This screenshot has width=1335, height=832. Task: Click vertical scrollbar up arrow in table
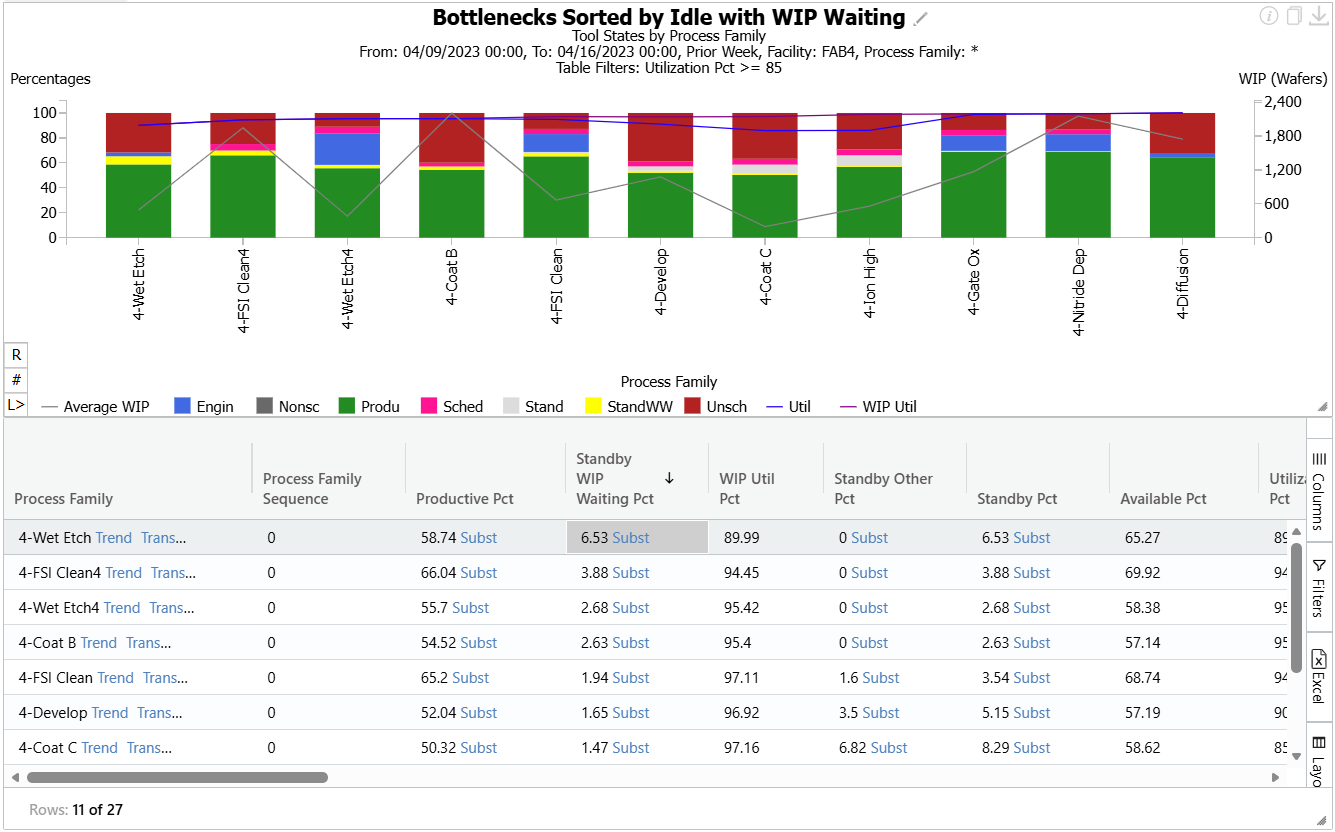pyautogui.click(x=1297, y=531)
